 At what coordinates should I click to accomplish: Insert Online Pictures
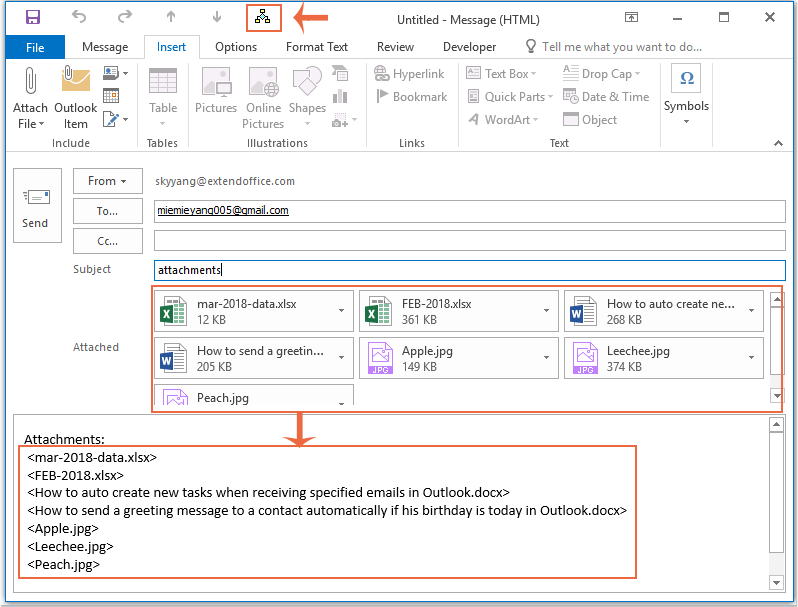pos(263,98)
